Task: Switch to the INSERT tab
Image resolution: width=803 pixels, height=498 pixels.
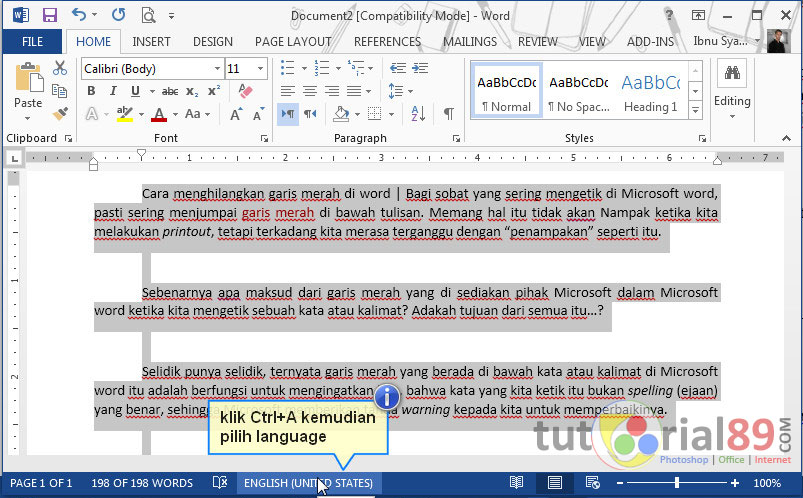Action: [151, 42]
